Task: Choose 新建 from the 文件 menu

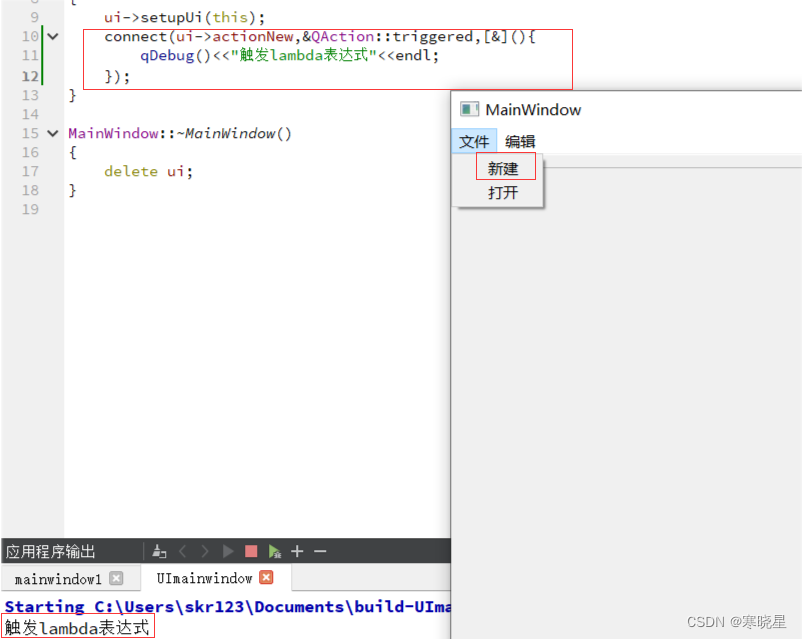Action: (x=503, y=168)
